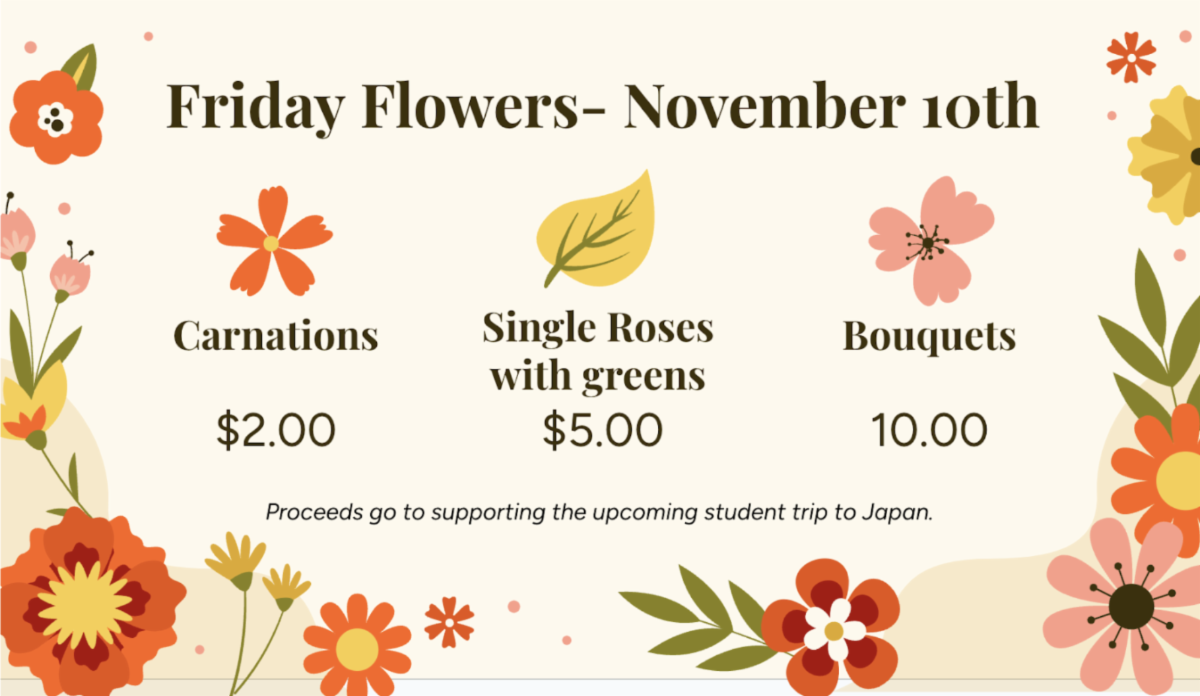1200x696 pixels.
Task: Click the small orange daisy with yellow center at bottom
Action: click(357, 645)
